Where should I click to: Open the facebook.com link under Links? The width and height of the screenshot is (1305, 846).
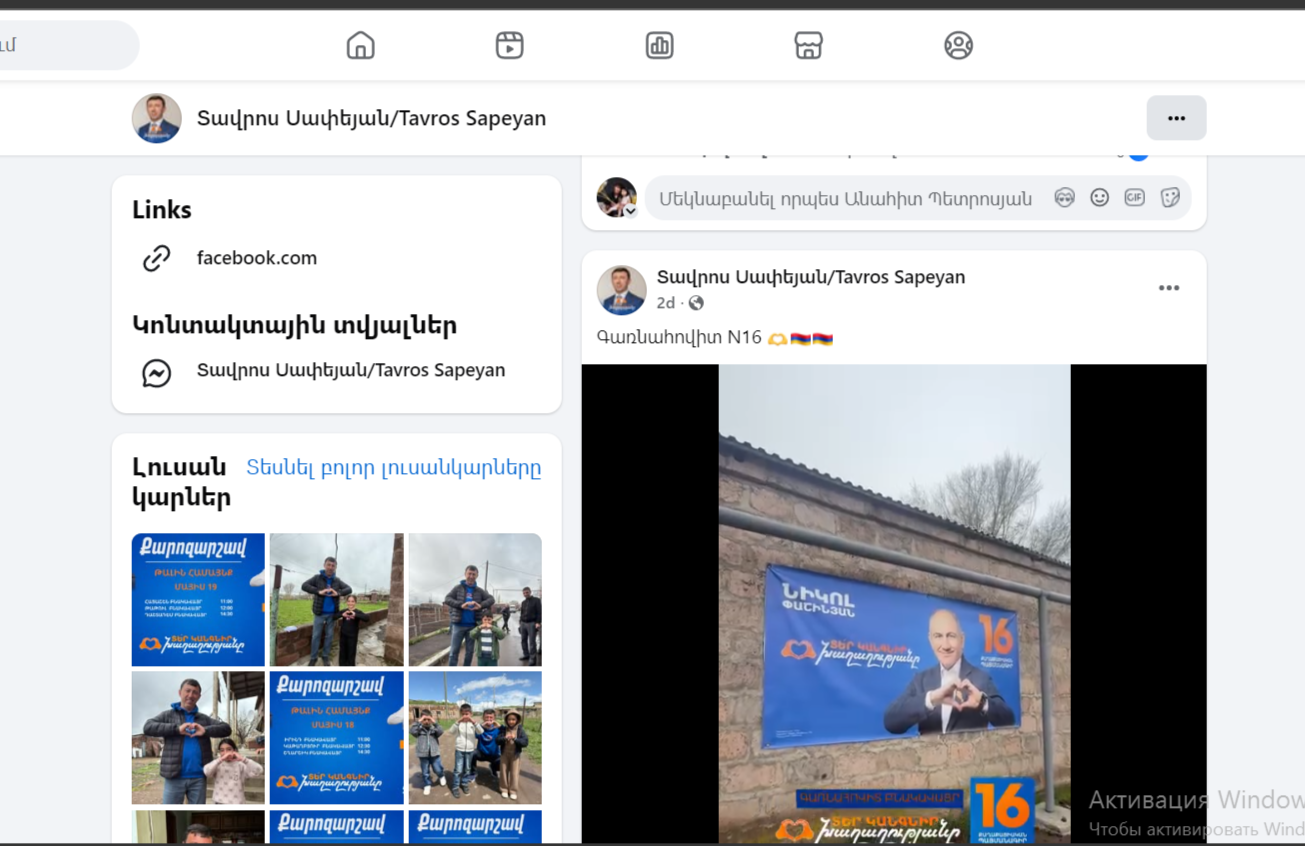pos(257,258)
